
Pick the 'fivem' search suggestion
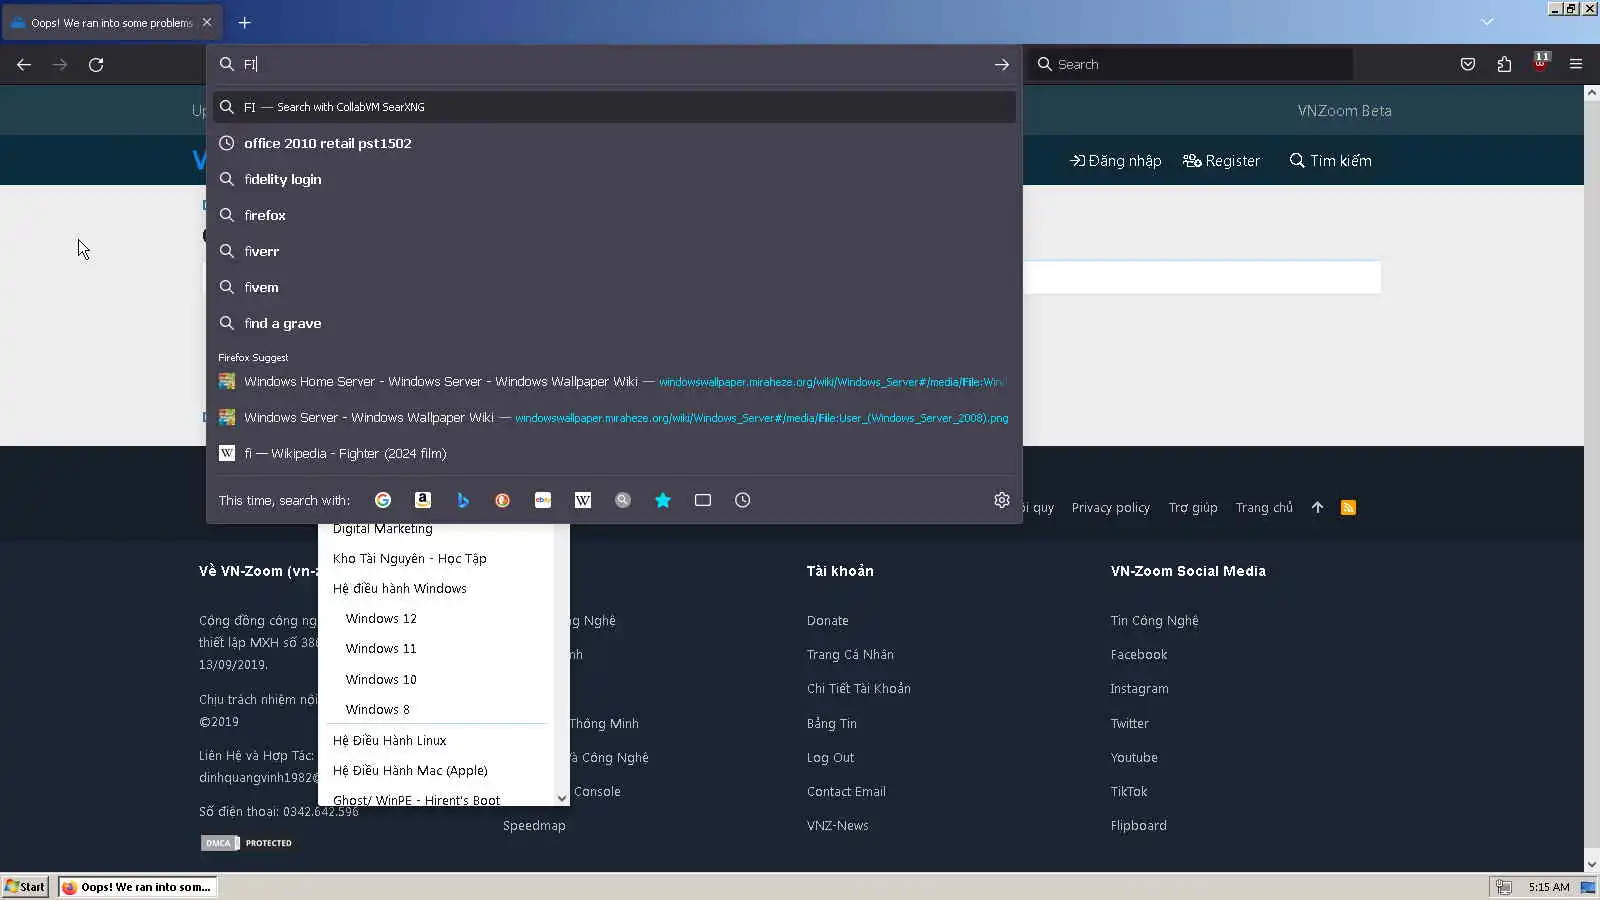click(614, 287)
